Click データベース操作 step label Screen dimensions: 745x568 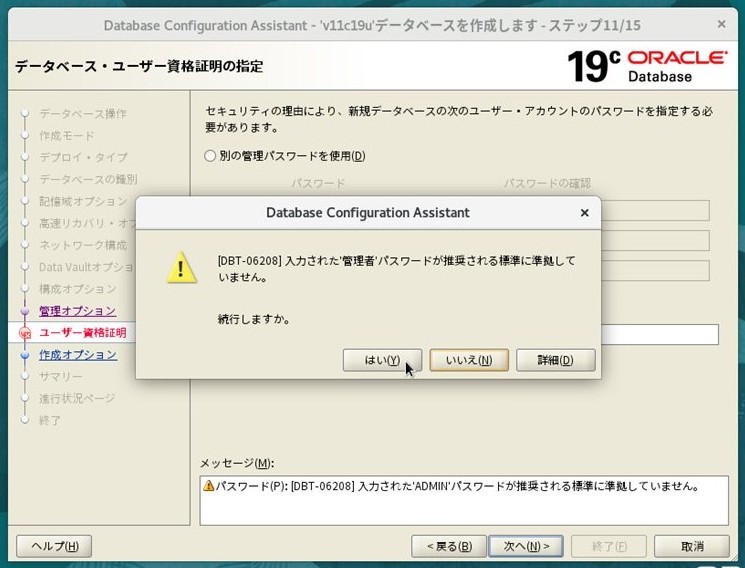[83, 114]
